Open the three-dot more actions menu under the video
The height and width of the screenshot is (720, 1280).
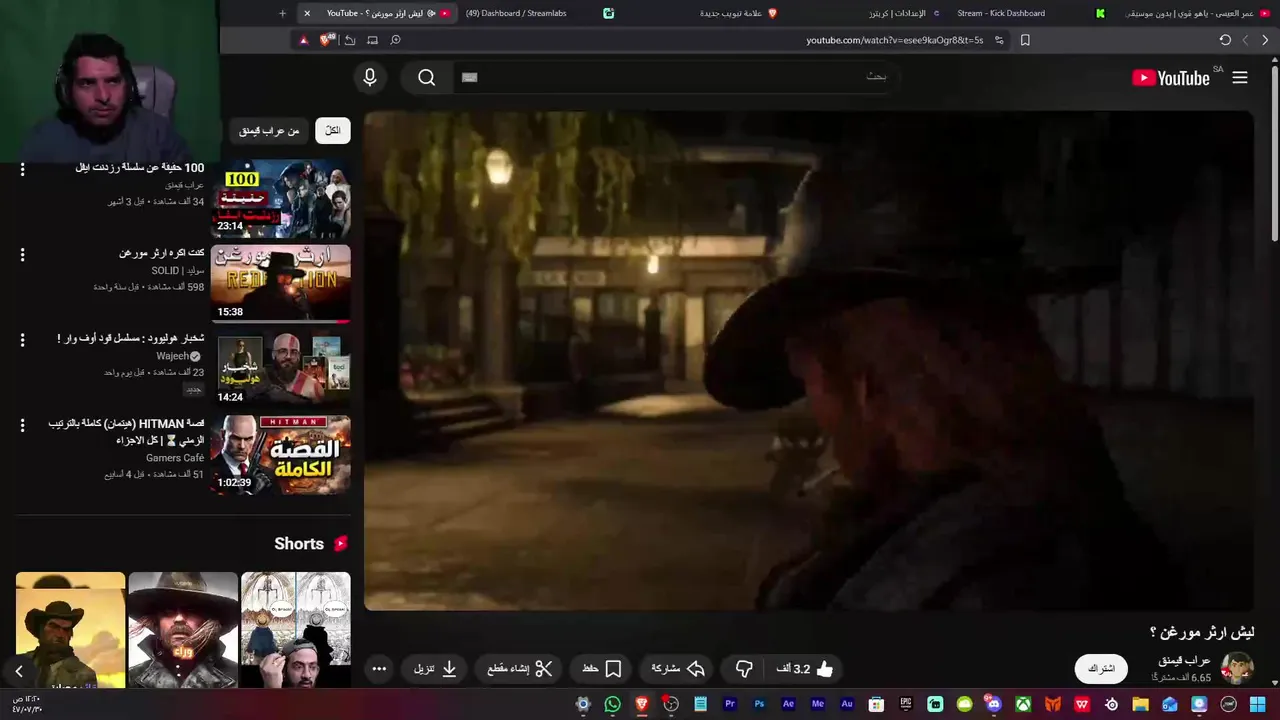click(x=379, y=669)
